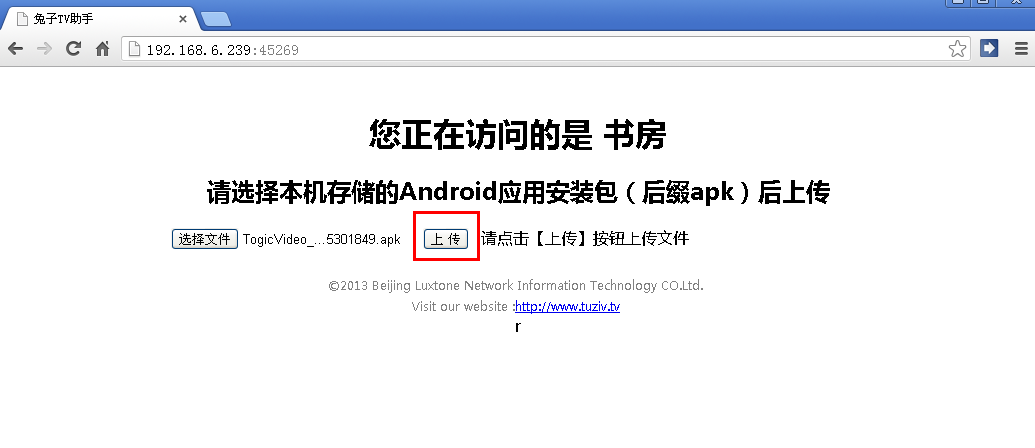Click the 选择文件 button
This screenshot has width=1035, height=448.
tap(205, 239)
